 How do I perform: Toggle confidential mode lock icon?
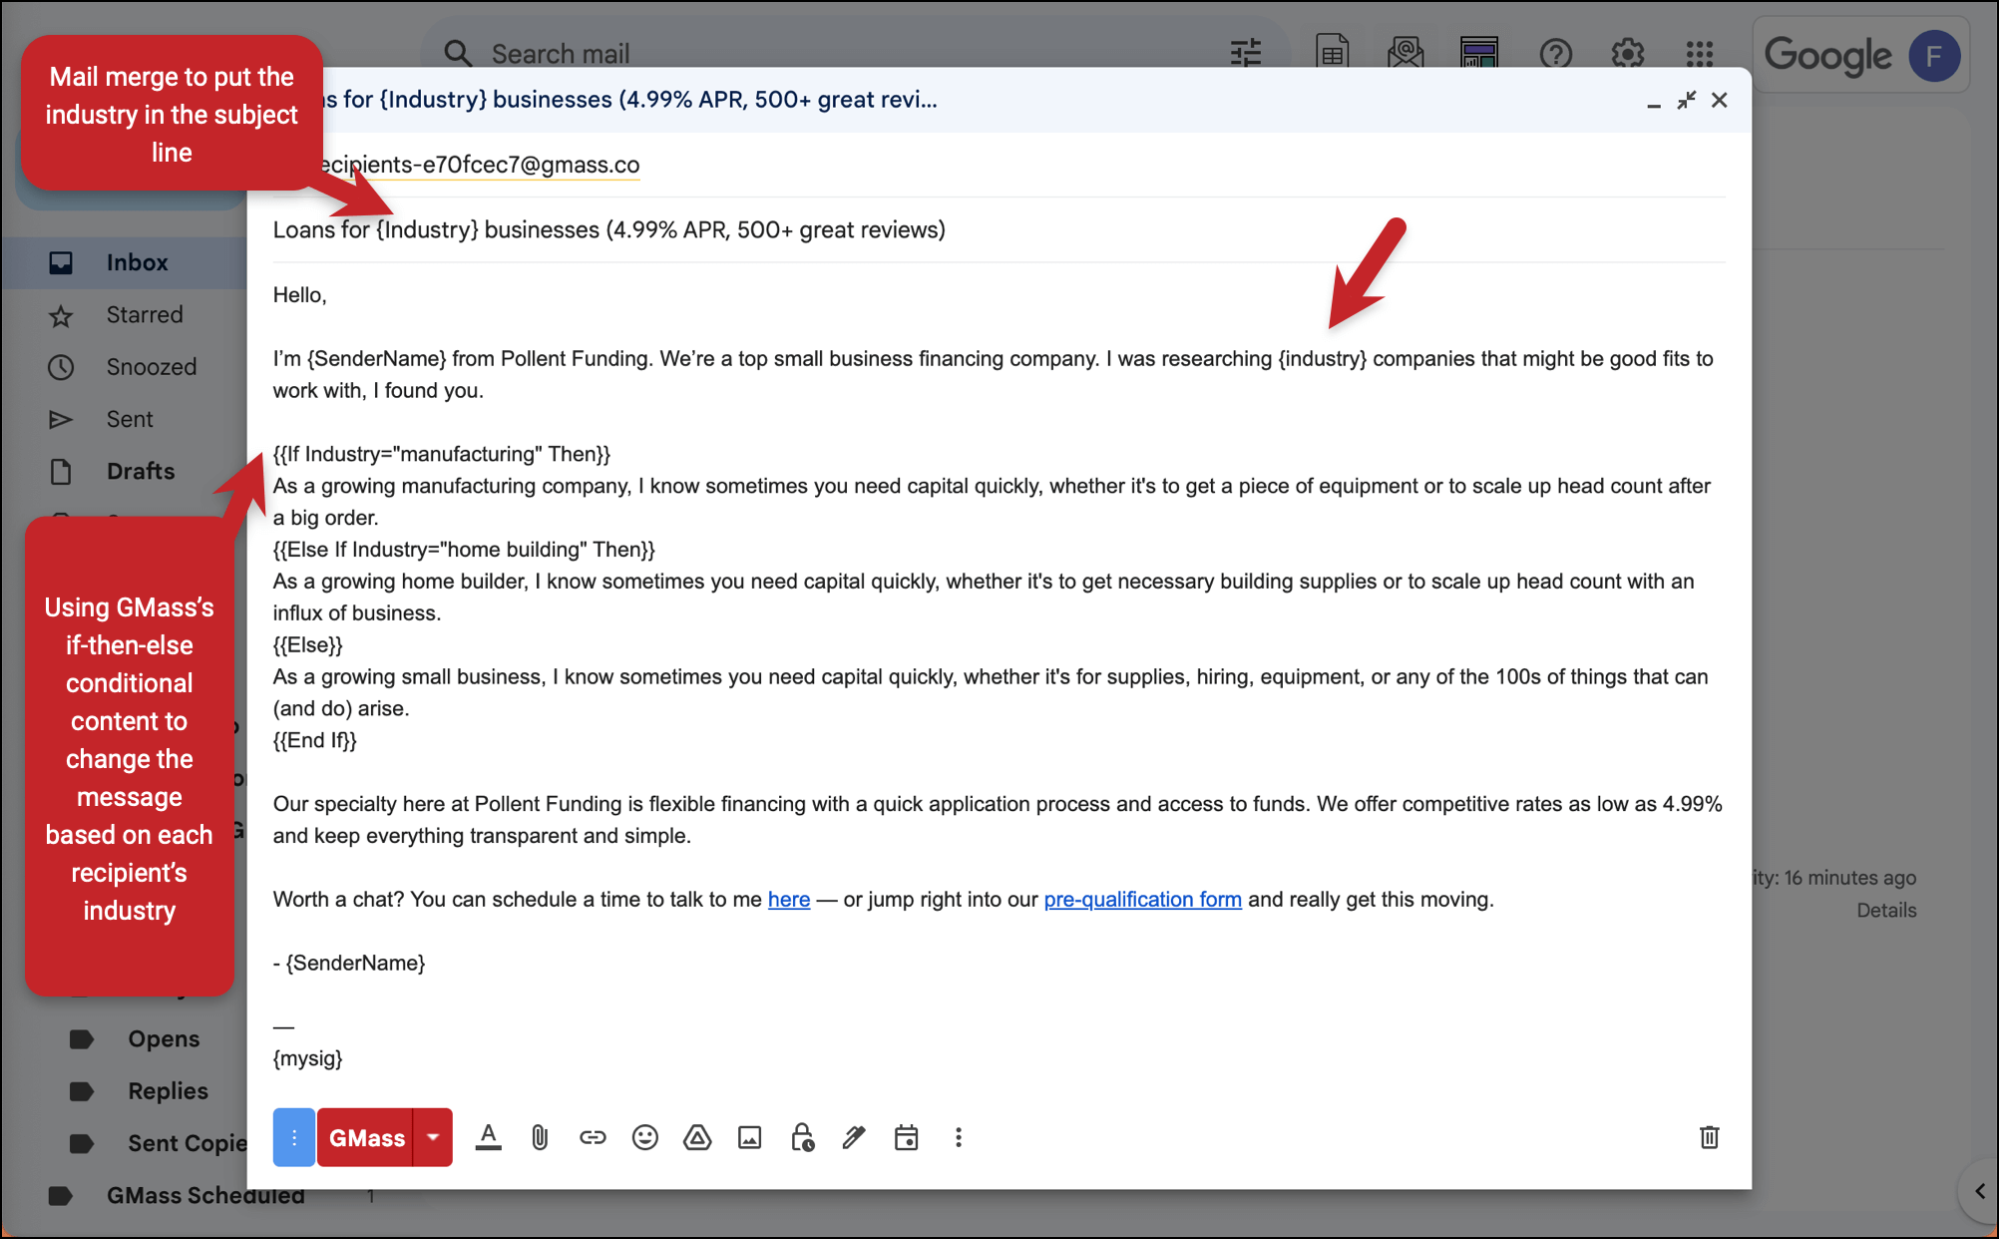pos(802,1137)
